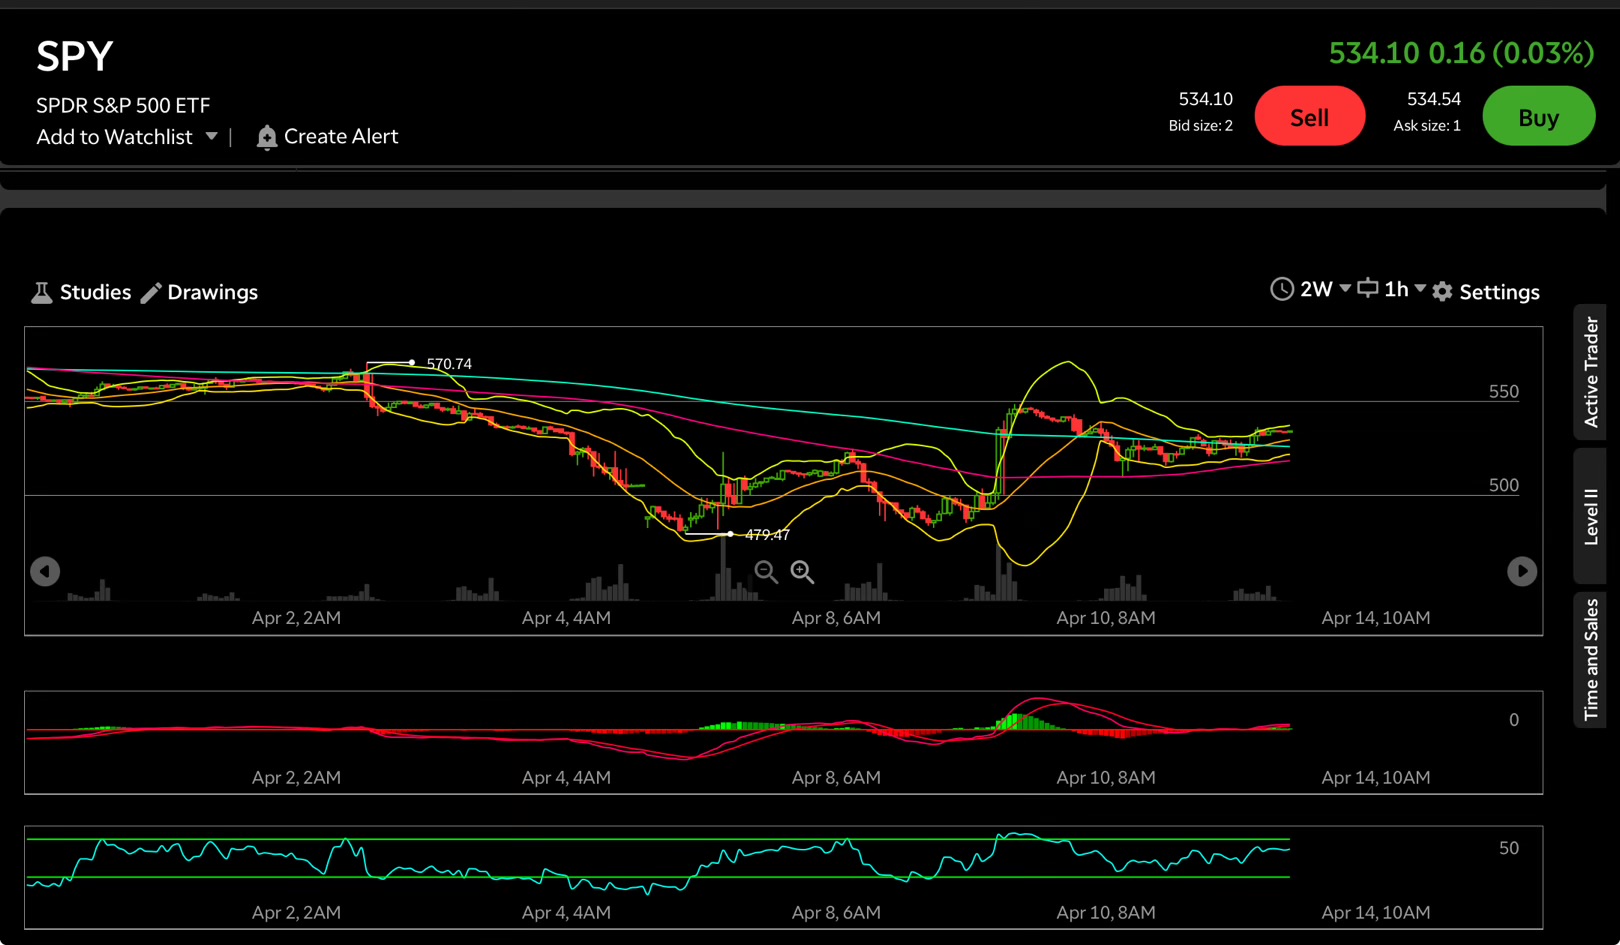Screen dimensions: 1620x945
Task: Click the Studies label
Action: pos(95,292)
